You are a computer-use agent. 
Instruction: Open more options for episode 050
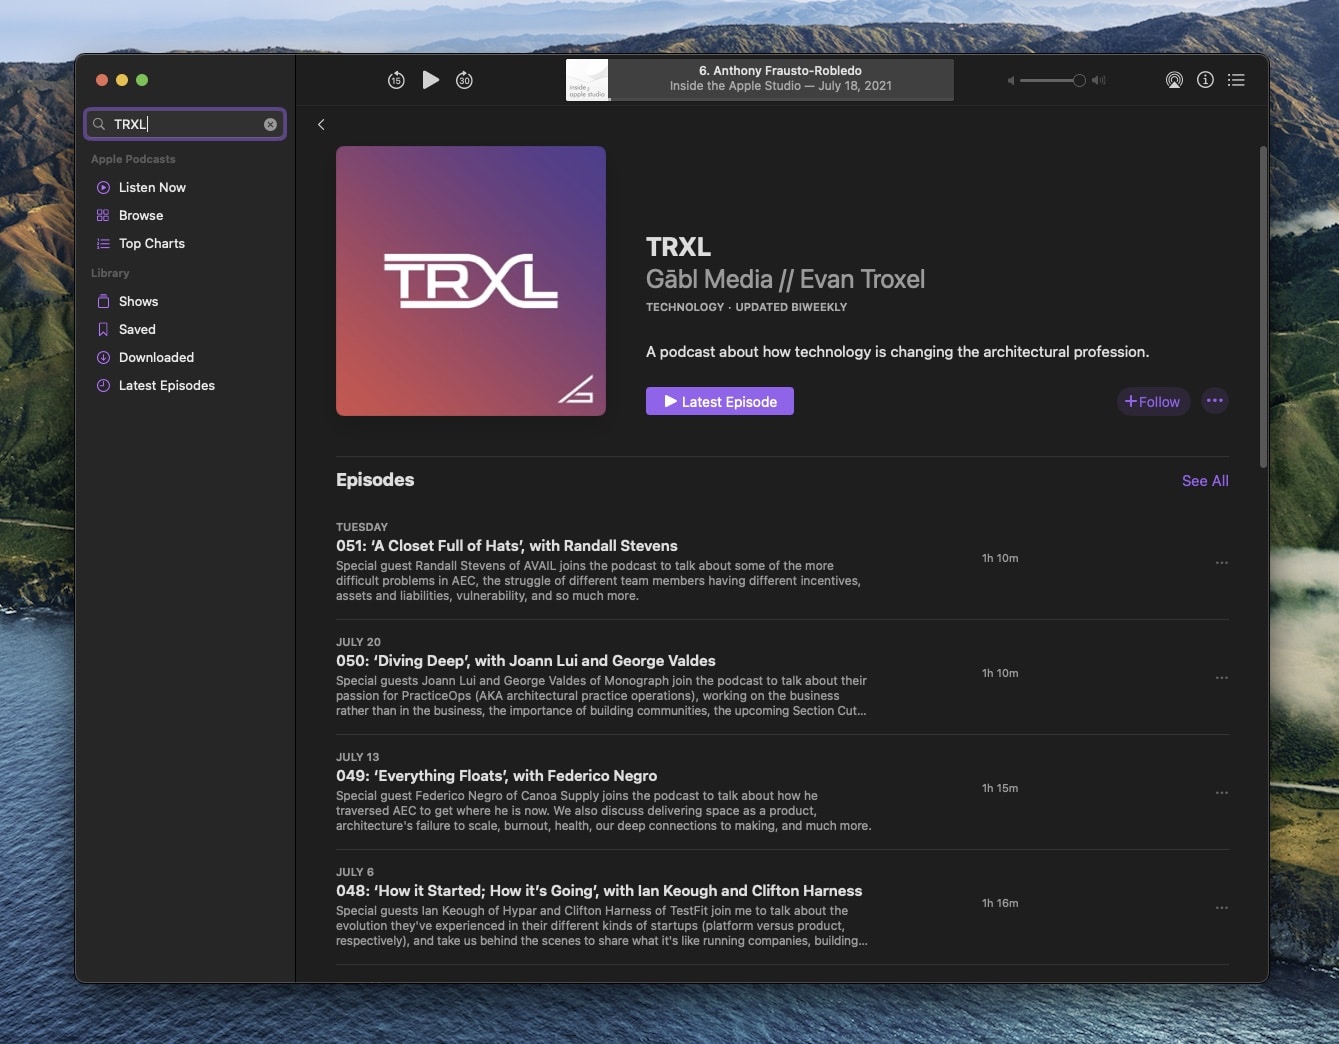[1221, 678]
